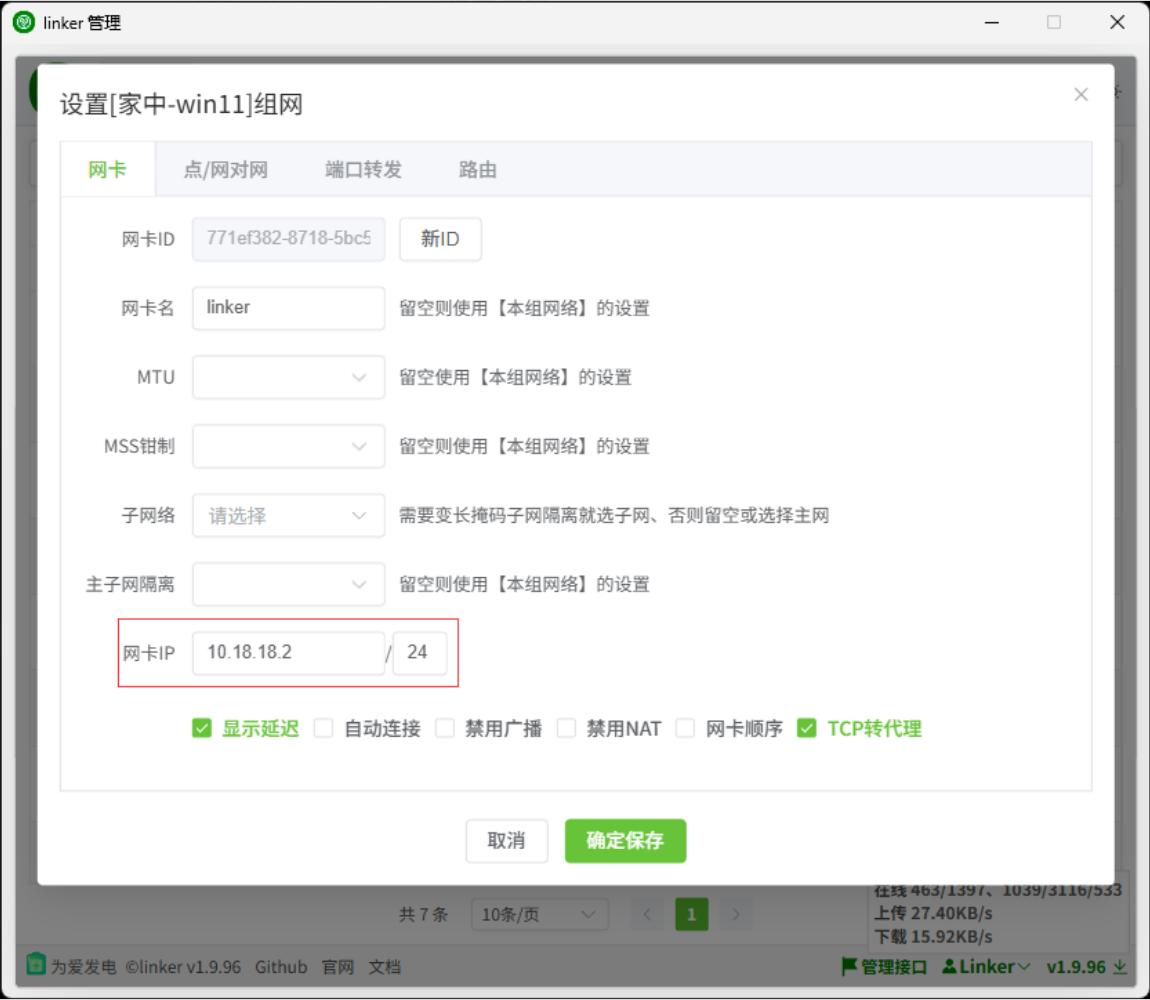
Task: Uncheck the 显示延迟 checkbox
Action: tap(202, 729)
